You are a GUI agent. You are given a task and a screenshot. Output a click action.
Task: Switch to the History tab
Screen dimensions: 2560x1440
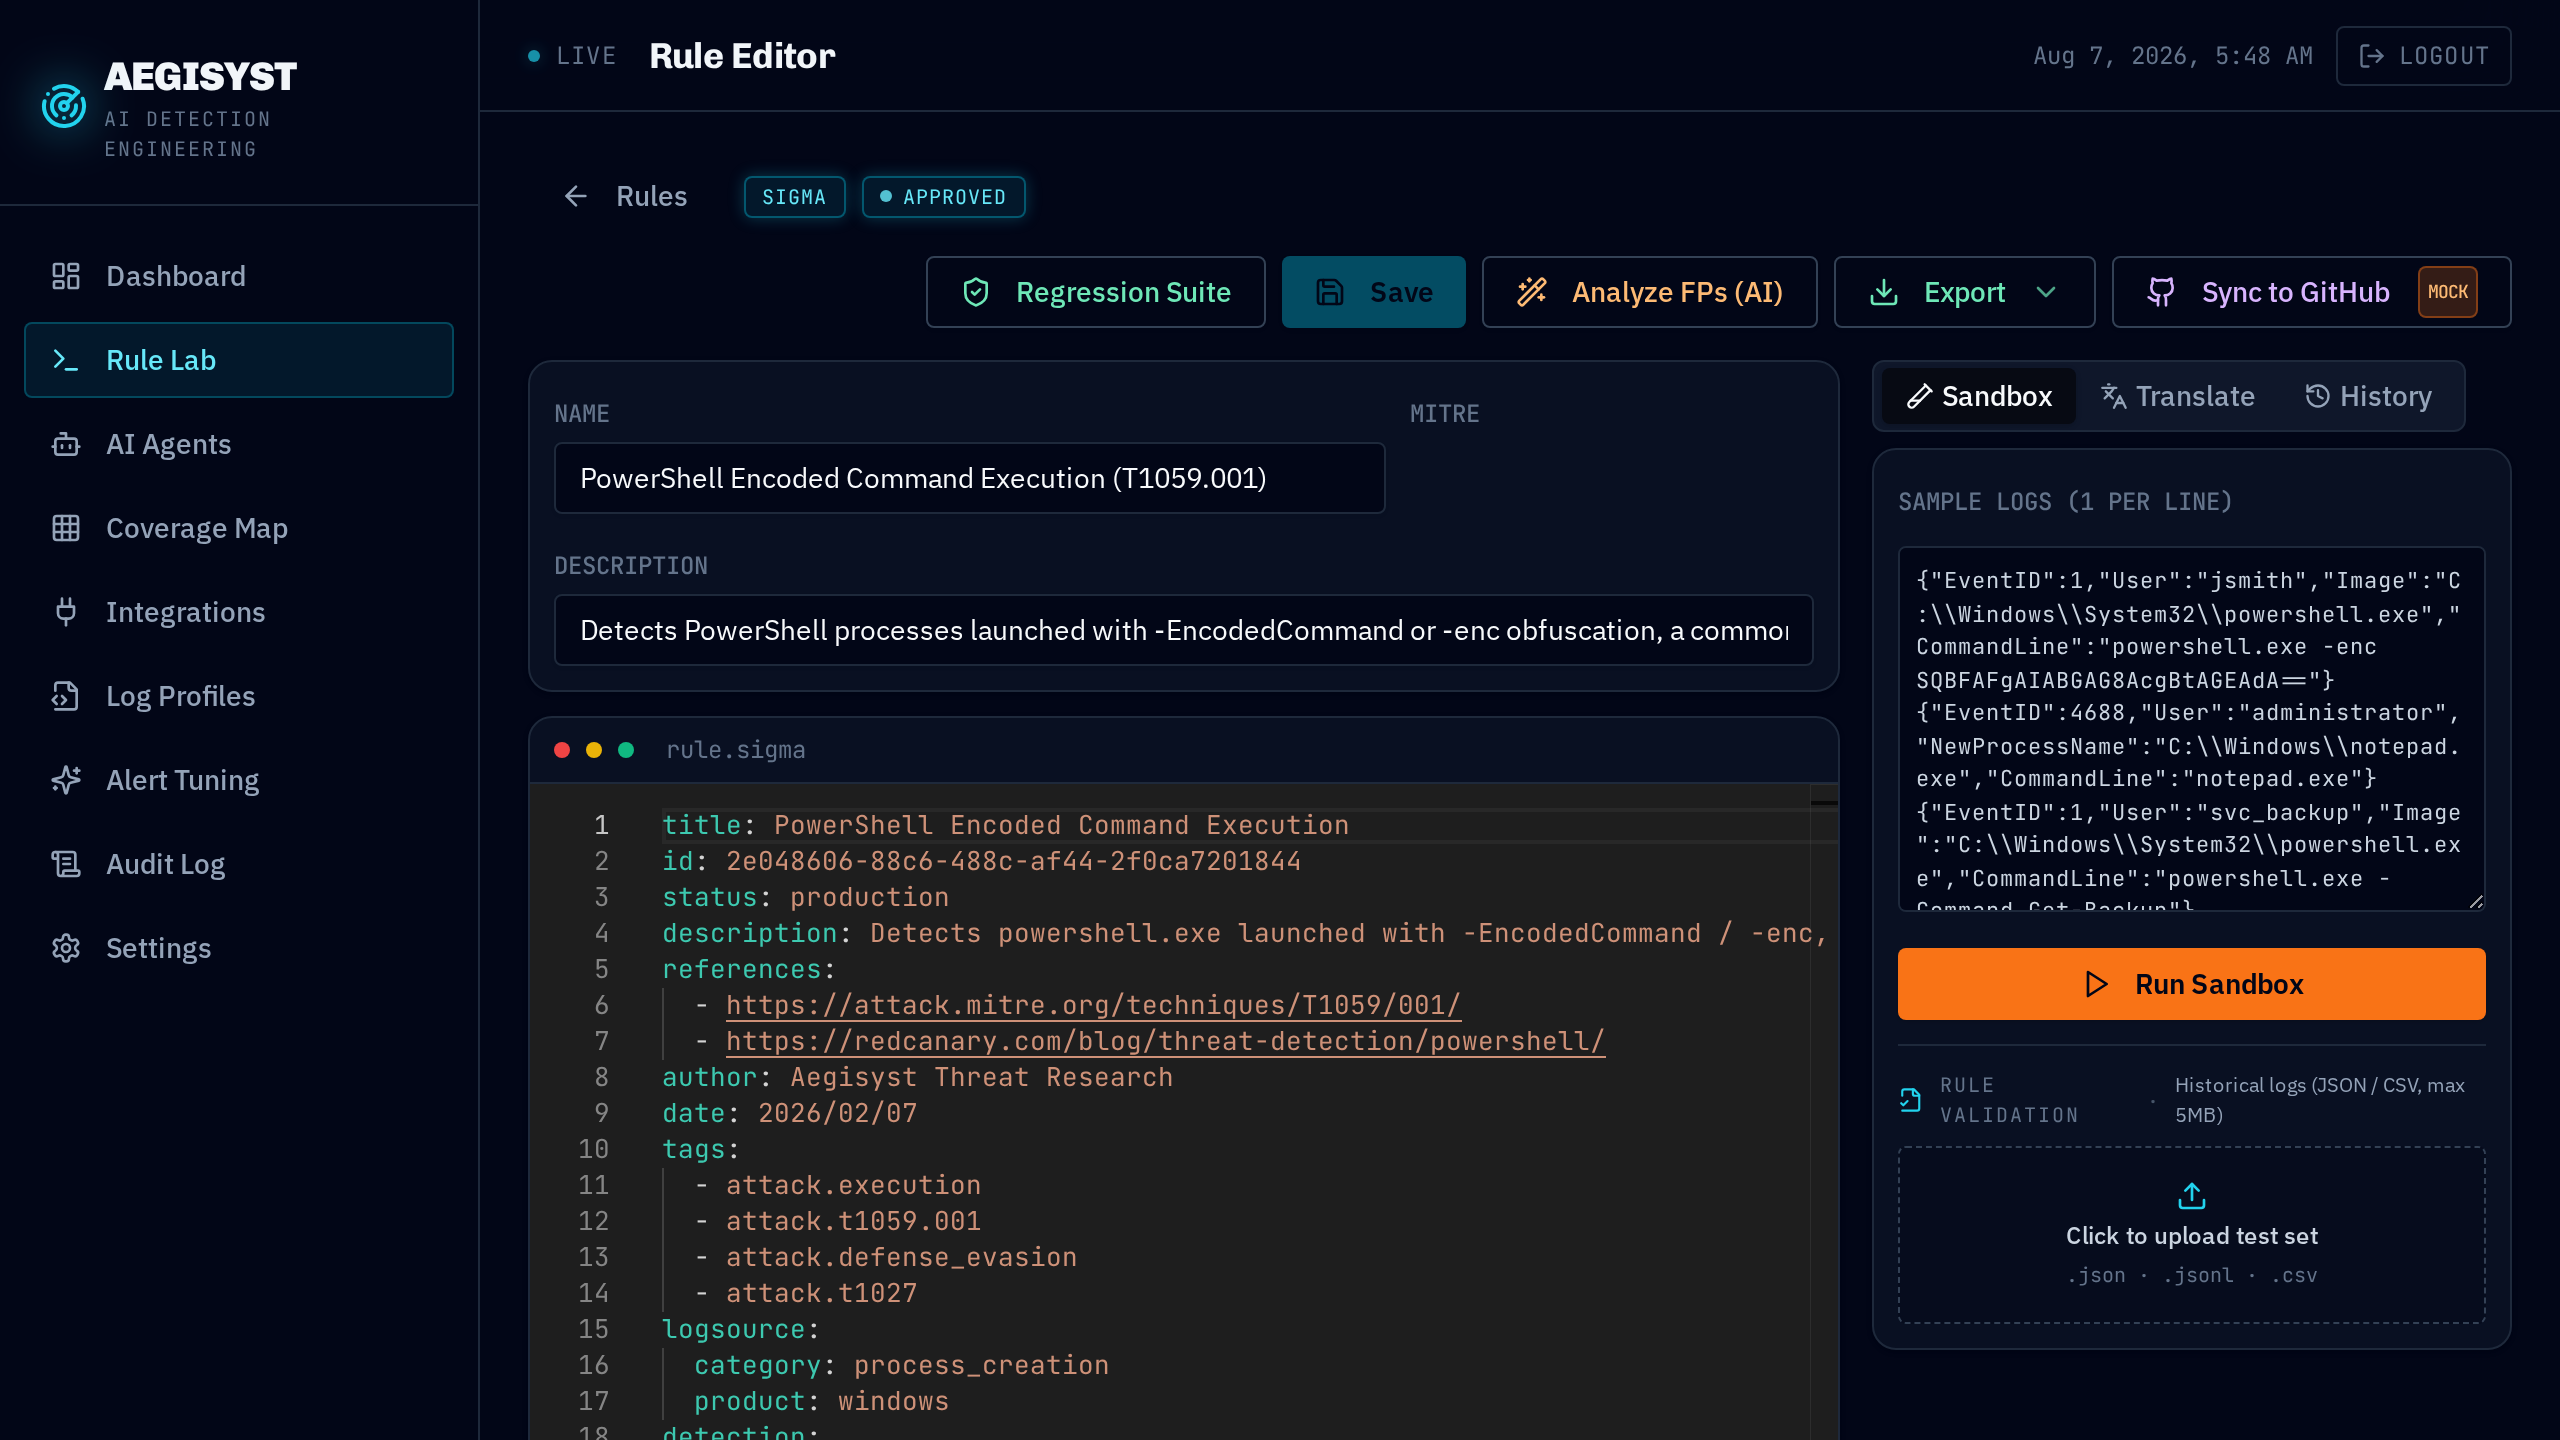(2368, 396)
